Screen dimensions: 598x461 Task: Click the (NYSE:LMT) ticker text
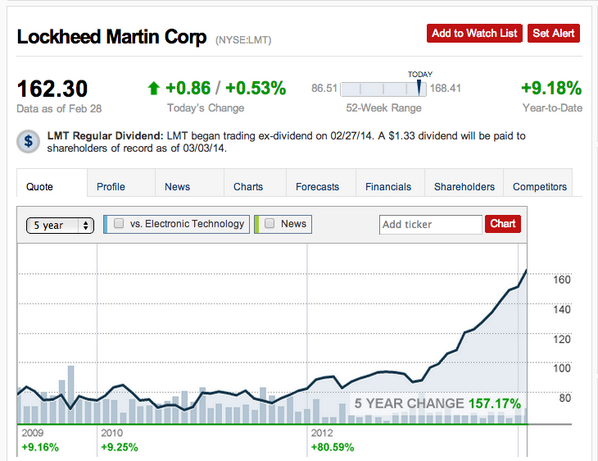pos(243,40)
